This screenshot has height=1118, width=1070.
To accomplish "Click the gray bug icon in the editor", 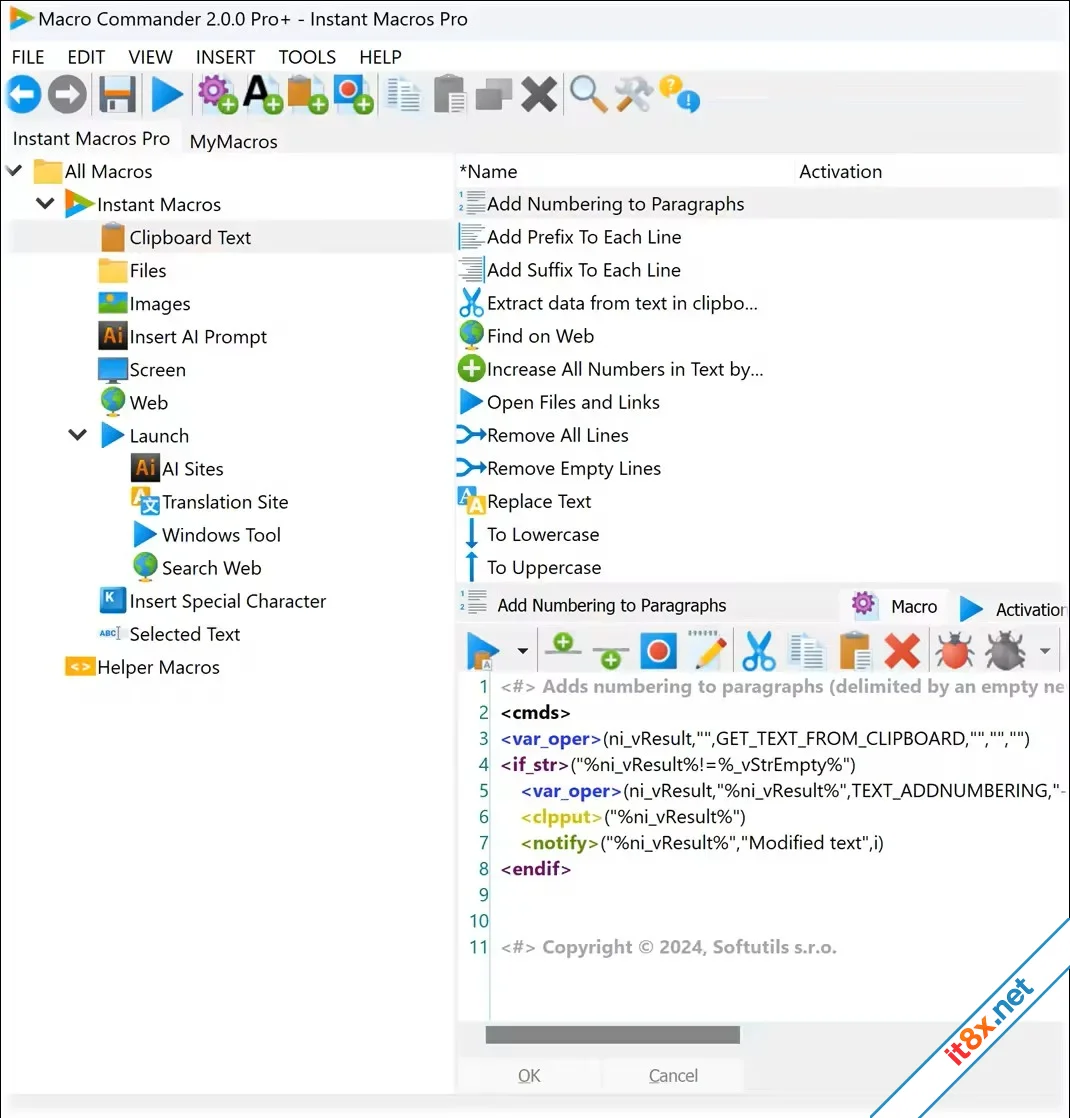I will pyautogui.click(x=1005, y=651).
